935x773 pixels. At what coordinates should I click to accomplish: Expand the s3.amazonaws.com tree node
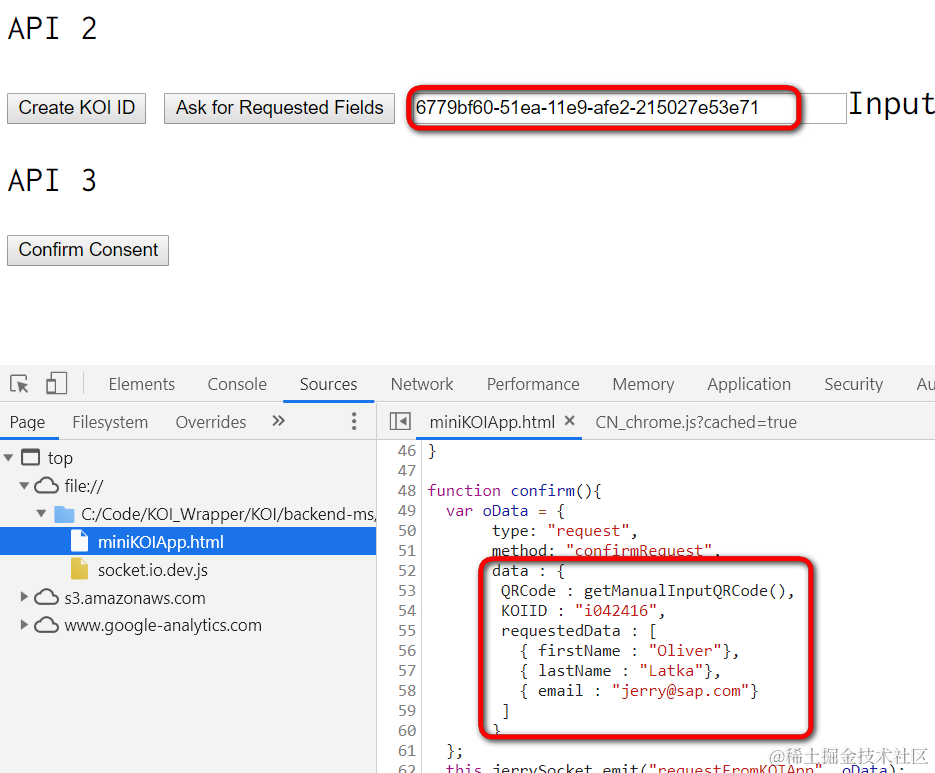24,597
